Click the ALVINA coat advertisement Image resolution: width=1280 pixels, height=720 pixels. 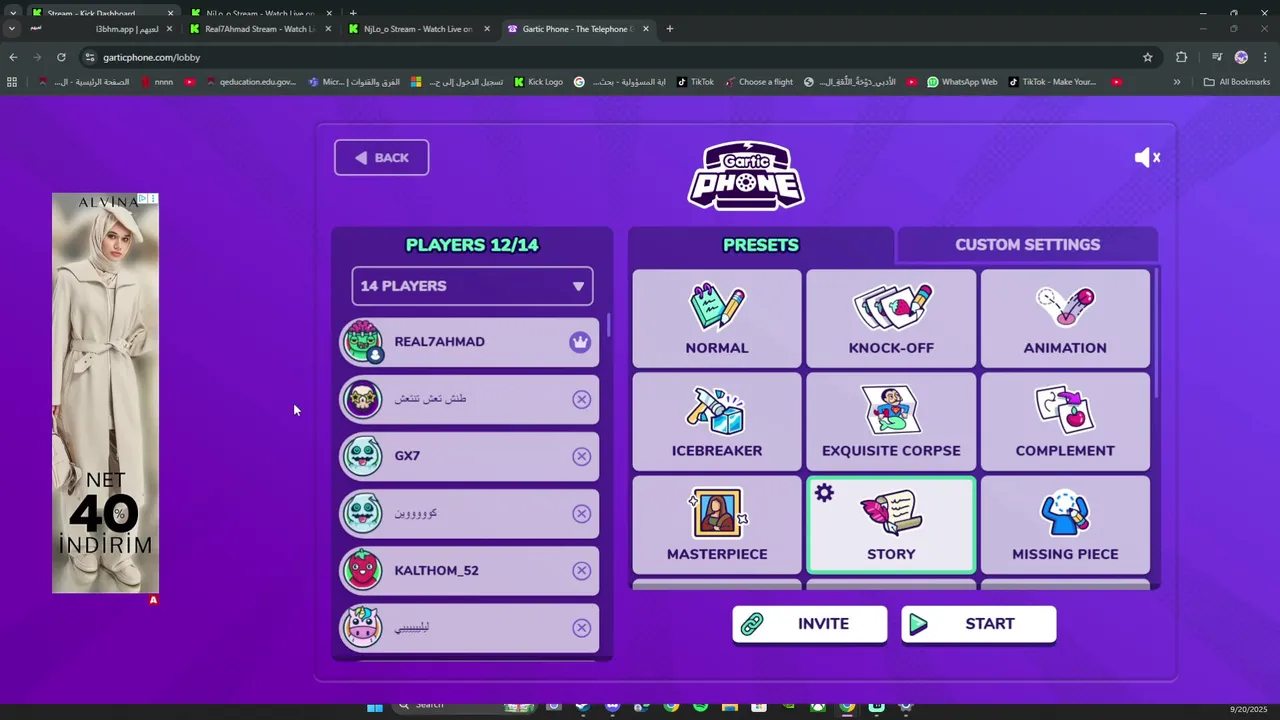(x=105, y=393)
